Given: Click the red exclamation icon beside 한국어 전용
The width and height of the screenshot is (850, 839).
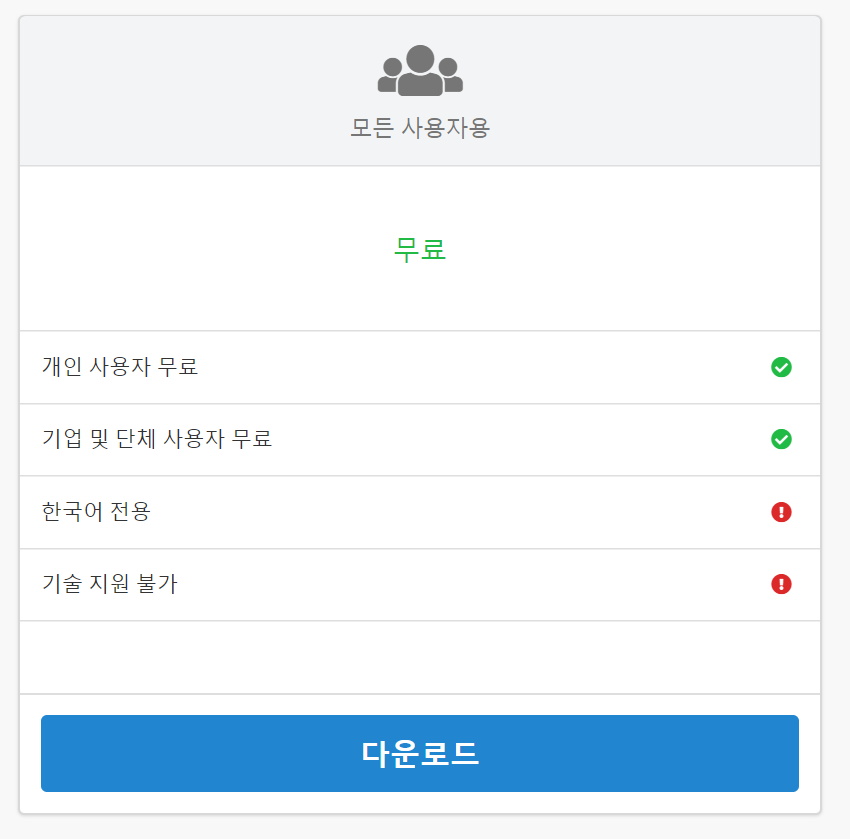Looking at the screenshot, I should coord(781,512).
